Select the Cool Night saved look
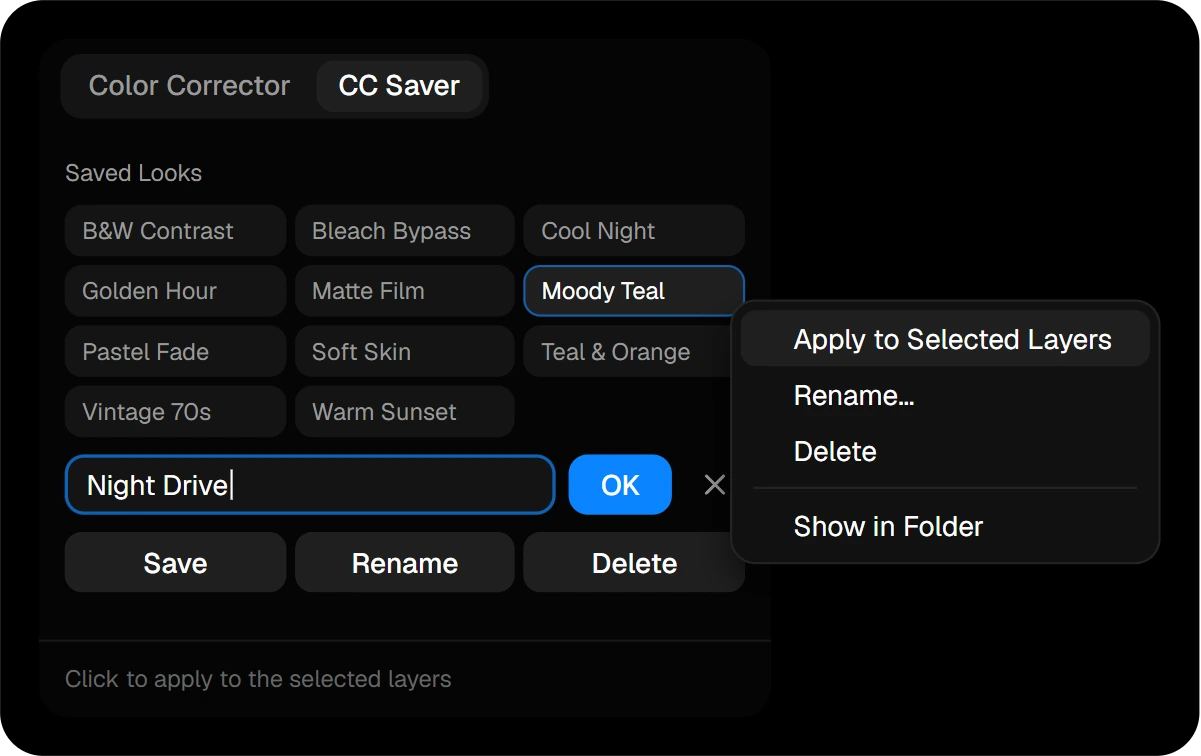 coord(634,231)
